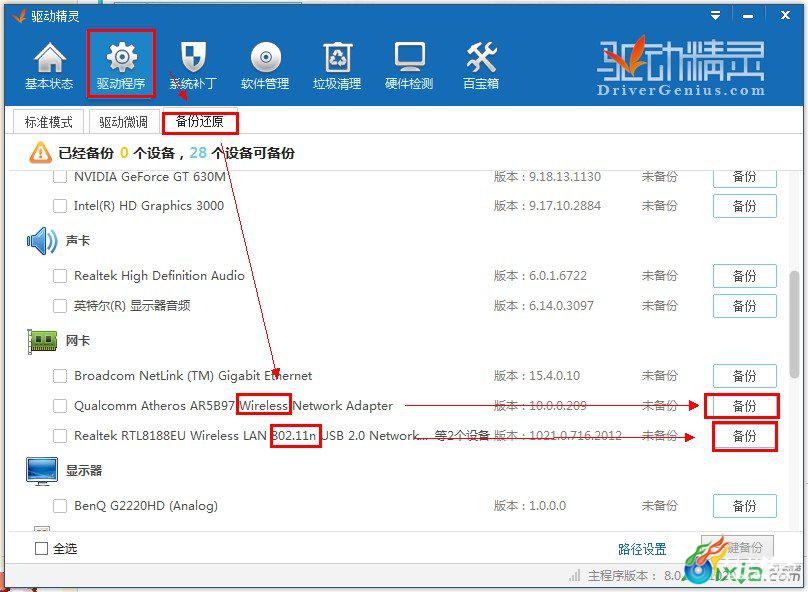Click the 声卡 speaker category icon

point(42,241)
